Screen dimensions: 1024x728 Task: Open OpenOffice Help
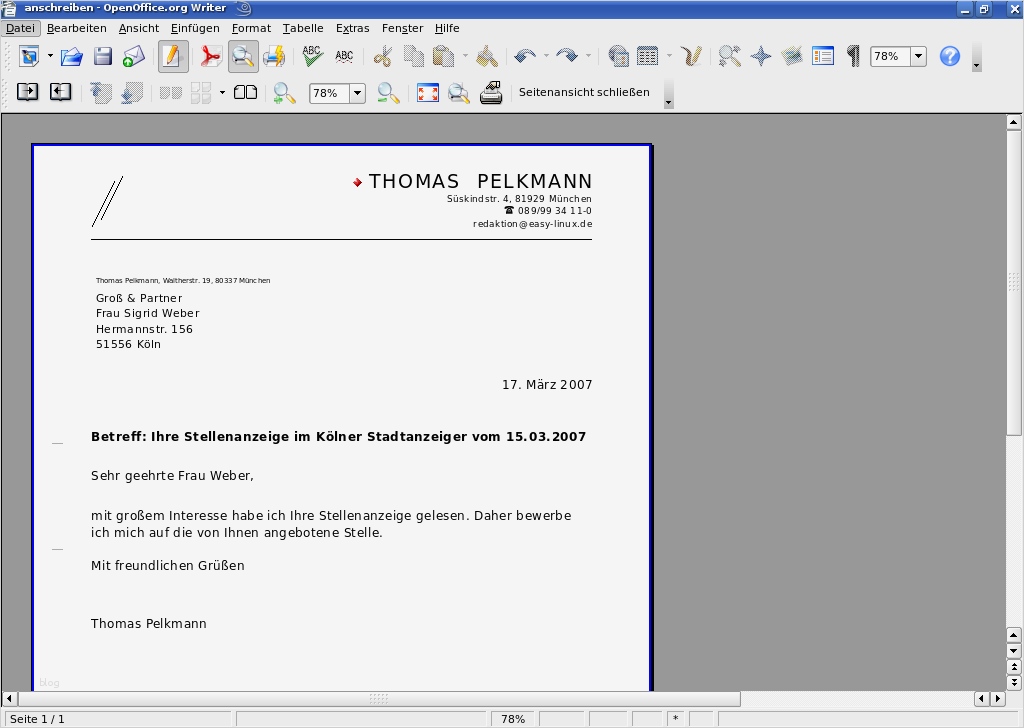click(x=948, y=57)
